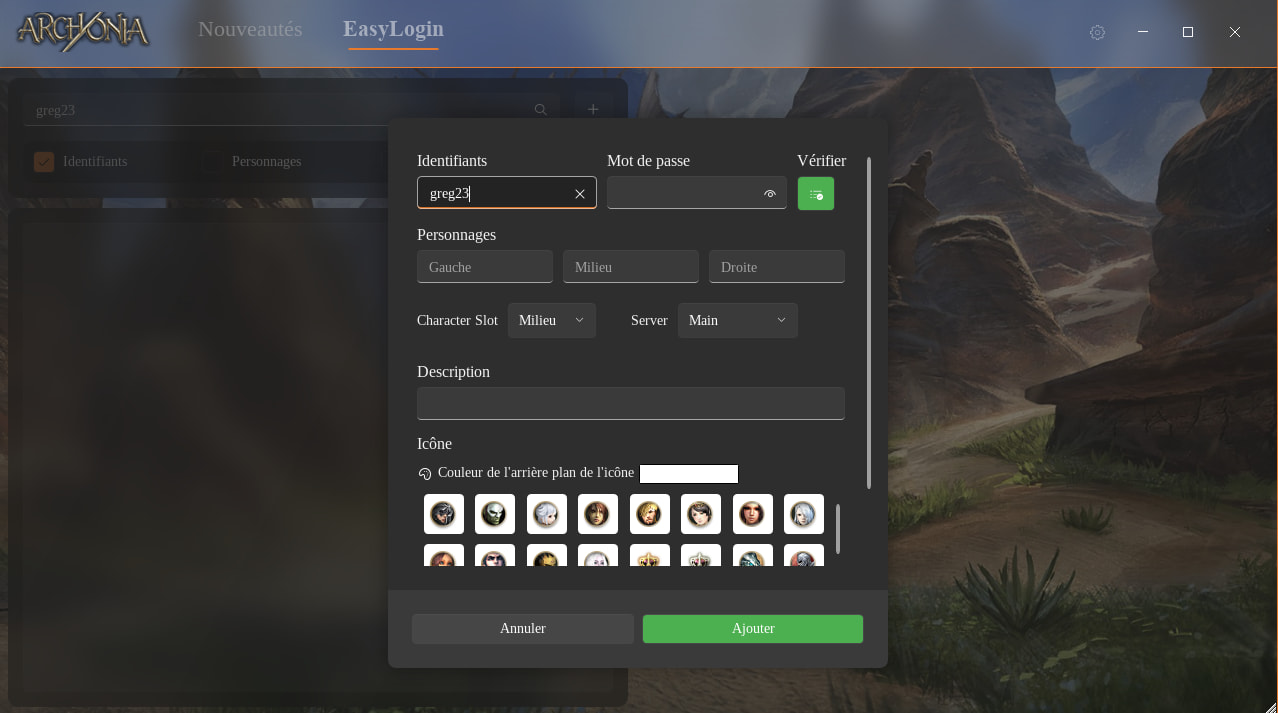Click the plus icon to add account
1278x713 pixels.
point(593,110)
